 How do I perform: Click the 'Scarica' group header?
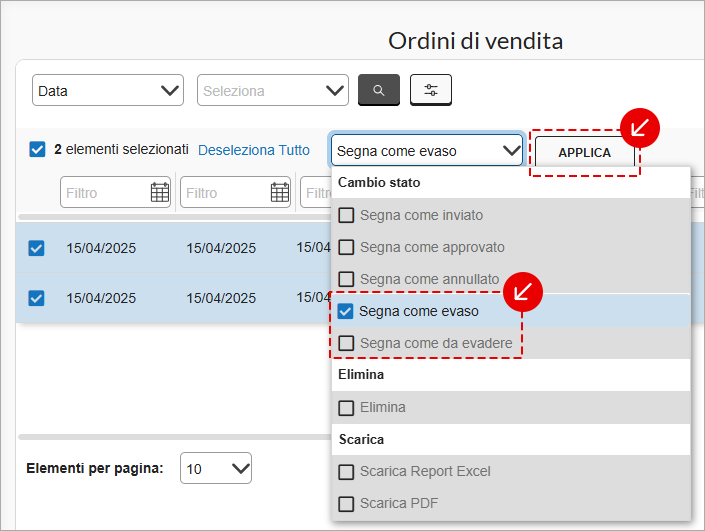coord(361,439)
